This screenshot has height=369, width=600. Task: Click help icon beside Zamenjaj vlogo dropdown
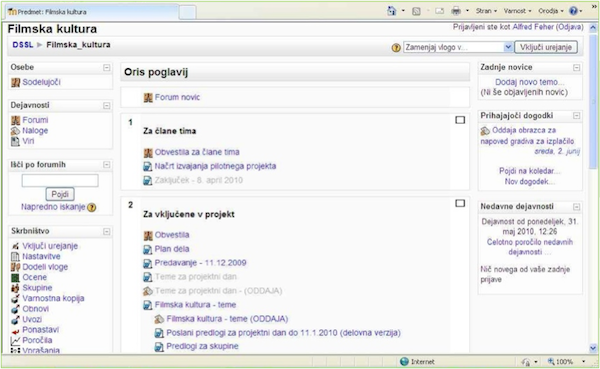pos(396,47)
